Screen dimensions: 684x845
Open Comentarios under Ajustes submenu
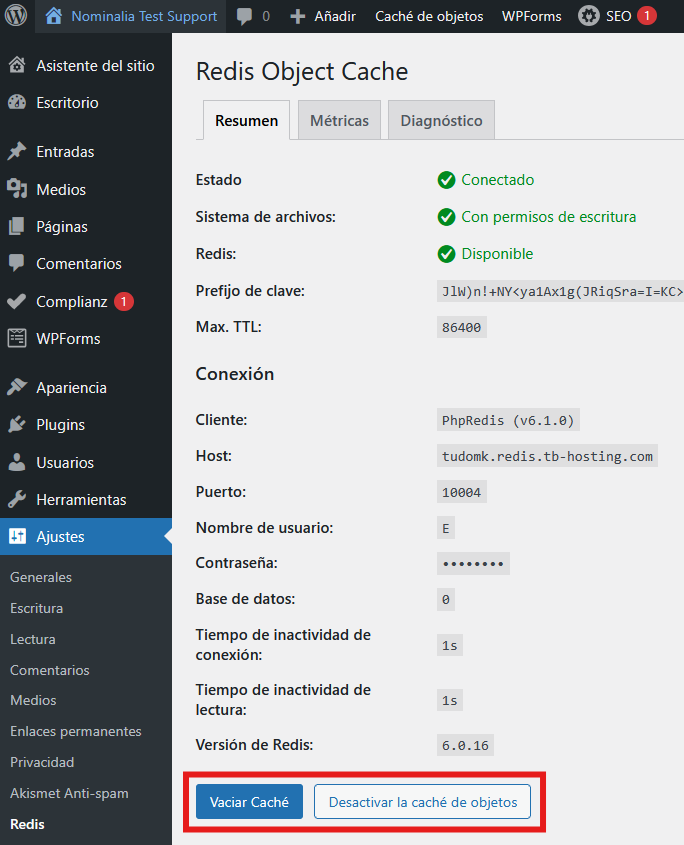(x=50, y=670)
